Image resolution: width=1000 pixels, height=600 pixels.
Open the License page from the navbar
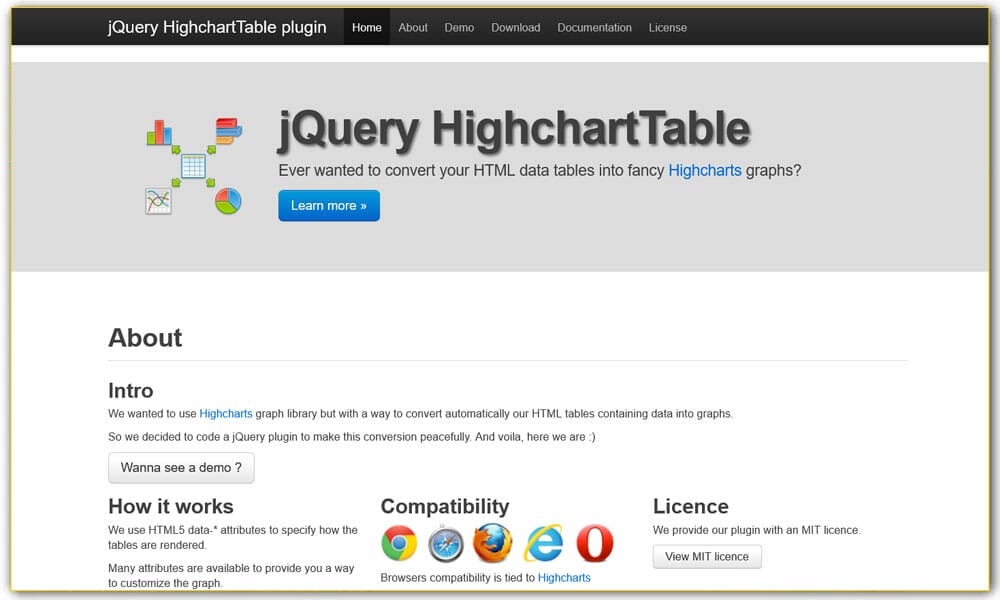(667, 27)
